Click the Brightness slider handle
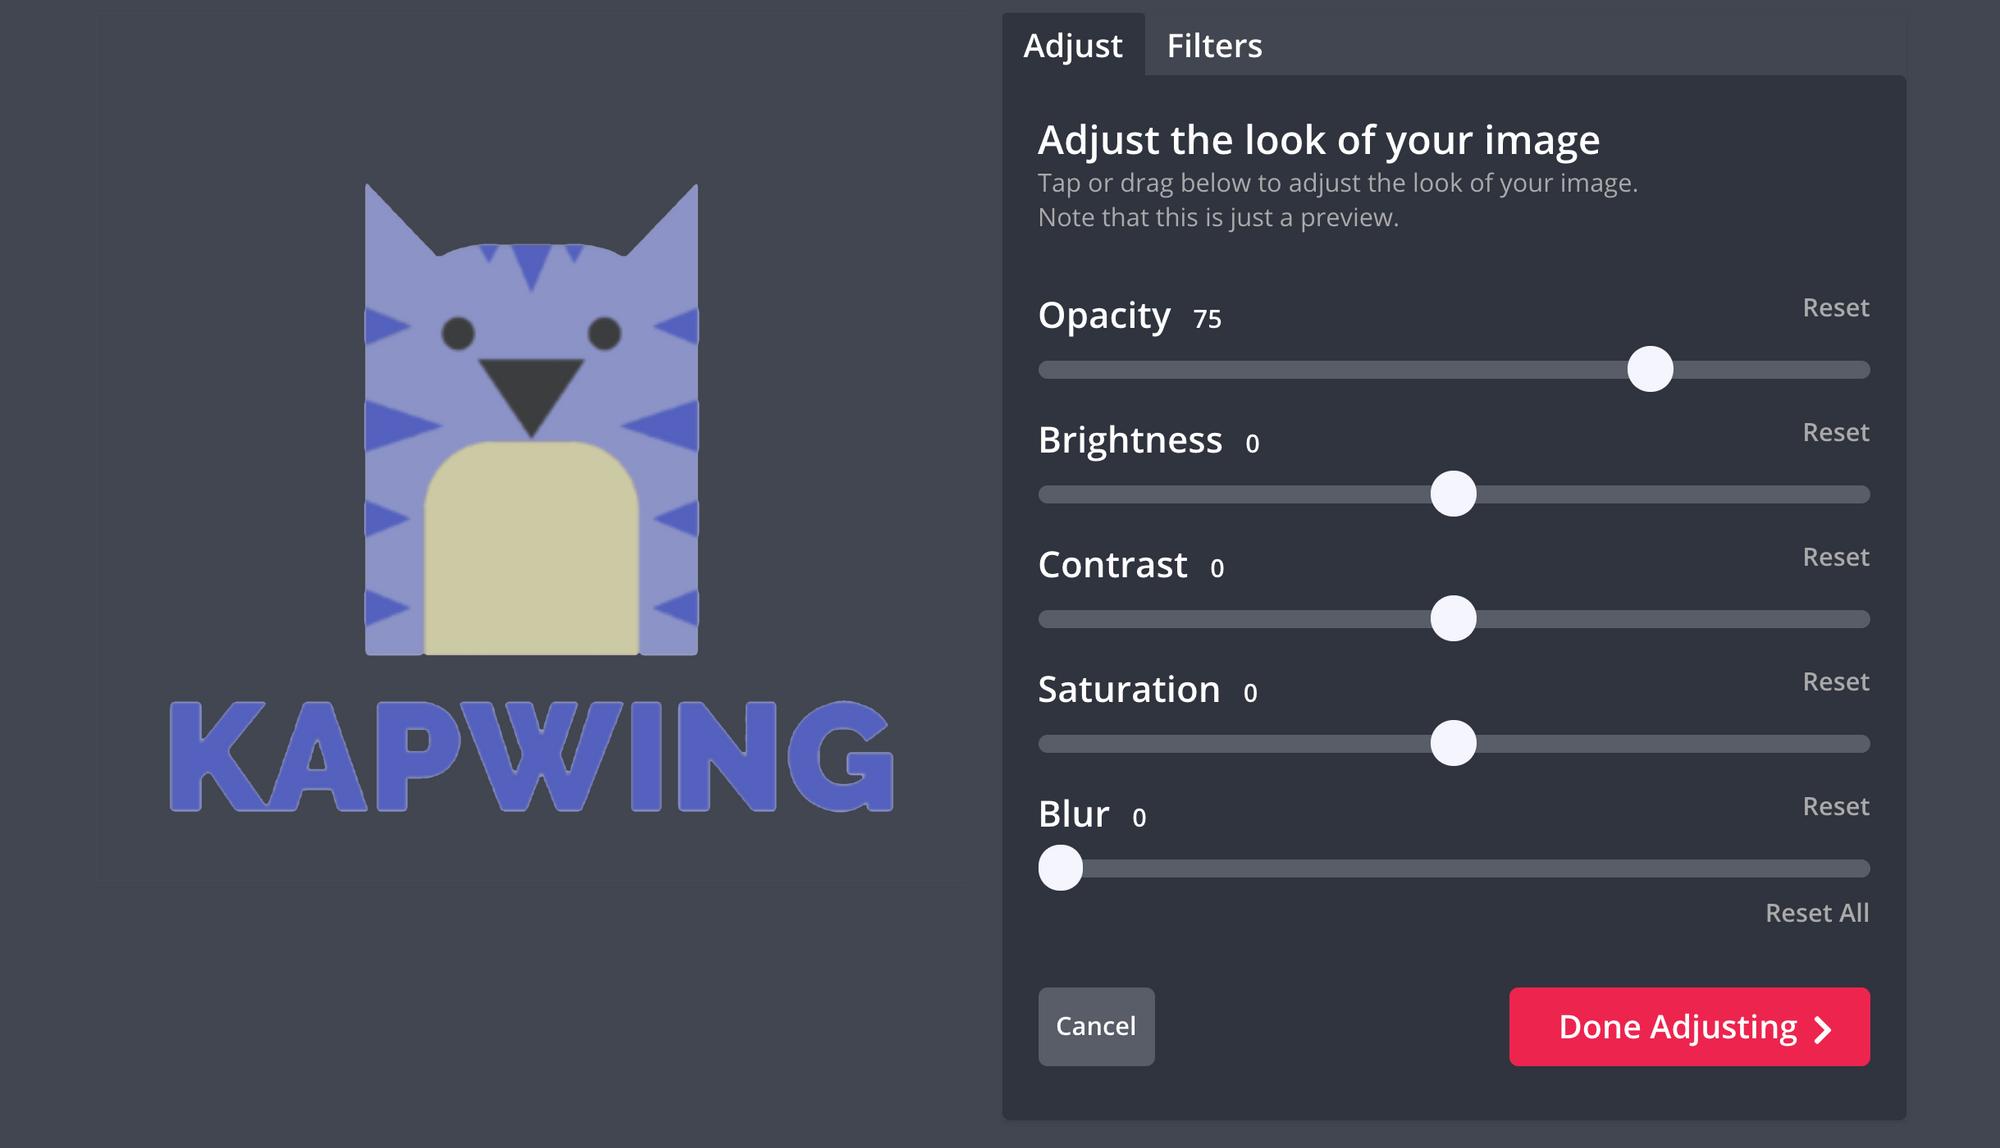Image resolution: width=2000 pixels, height=1148 pixels. tap(1452, 493)
